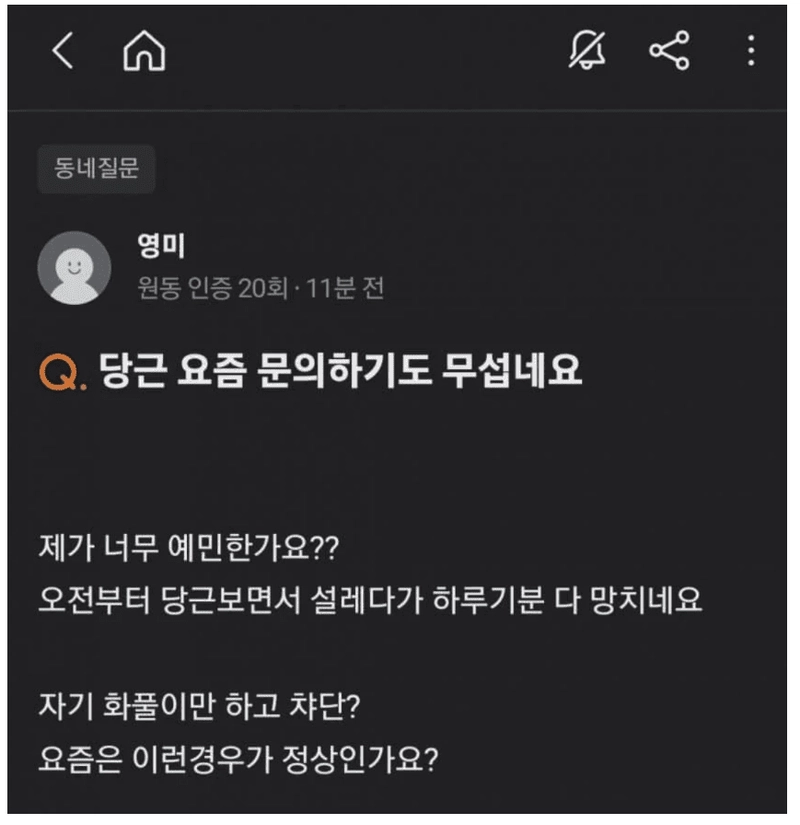Share this post via share icon
This screenshot has width=800, height=825.
pyautogui.click(x=669, y=50)
